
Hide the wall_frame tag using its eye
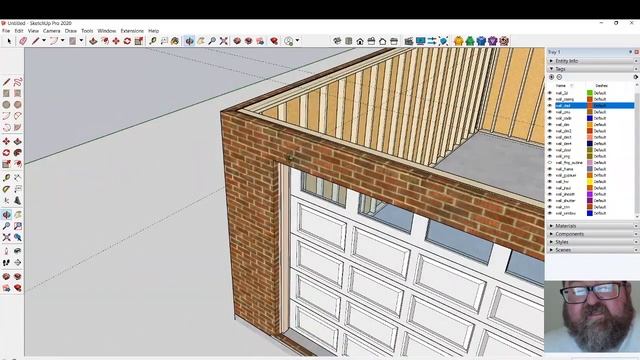550,169
